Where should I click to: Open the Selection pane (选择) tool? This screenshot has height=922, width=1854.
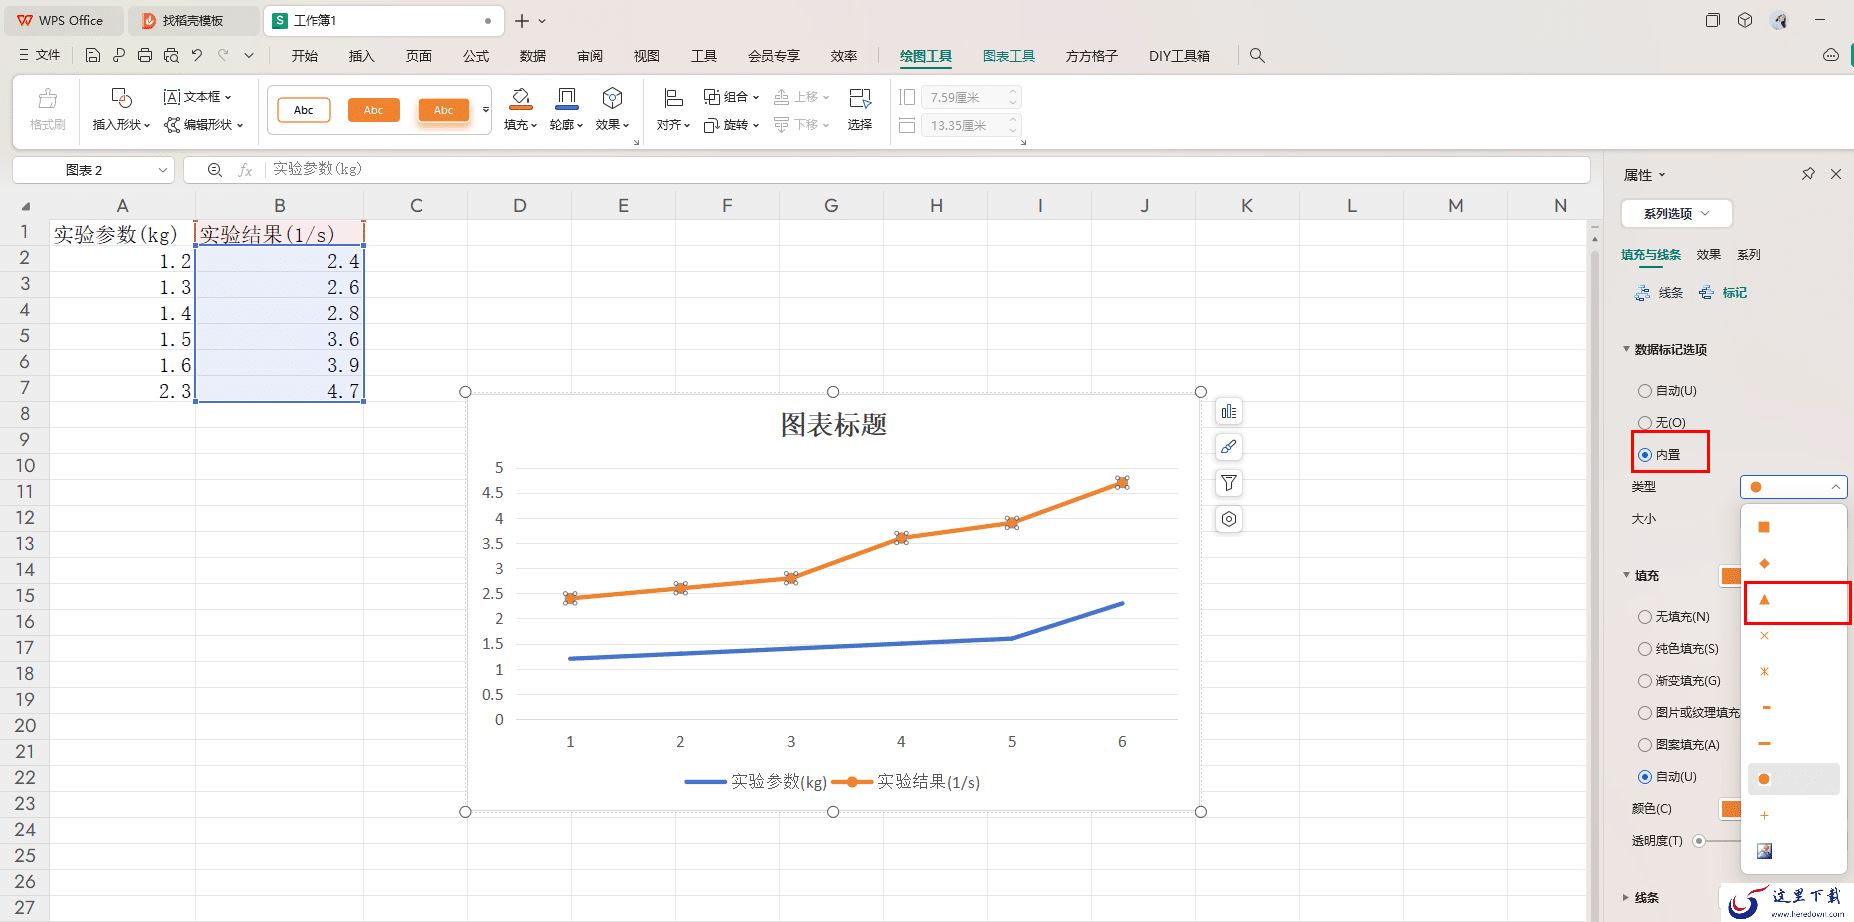pos(860,109)
